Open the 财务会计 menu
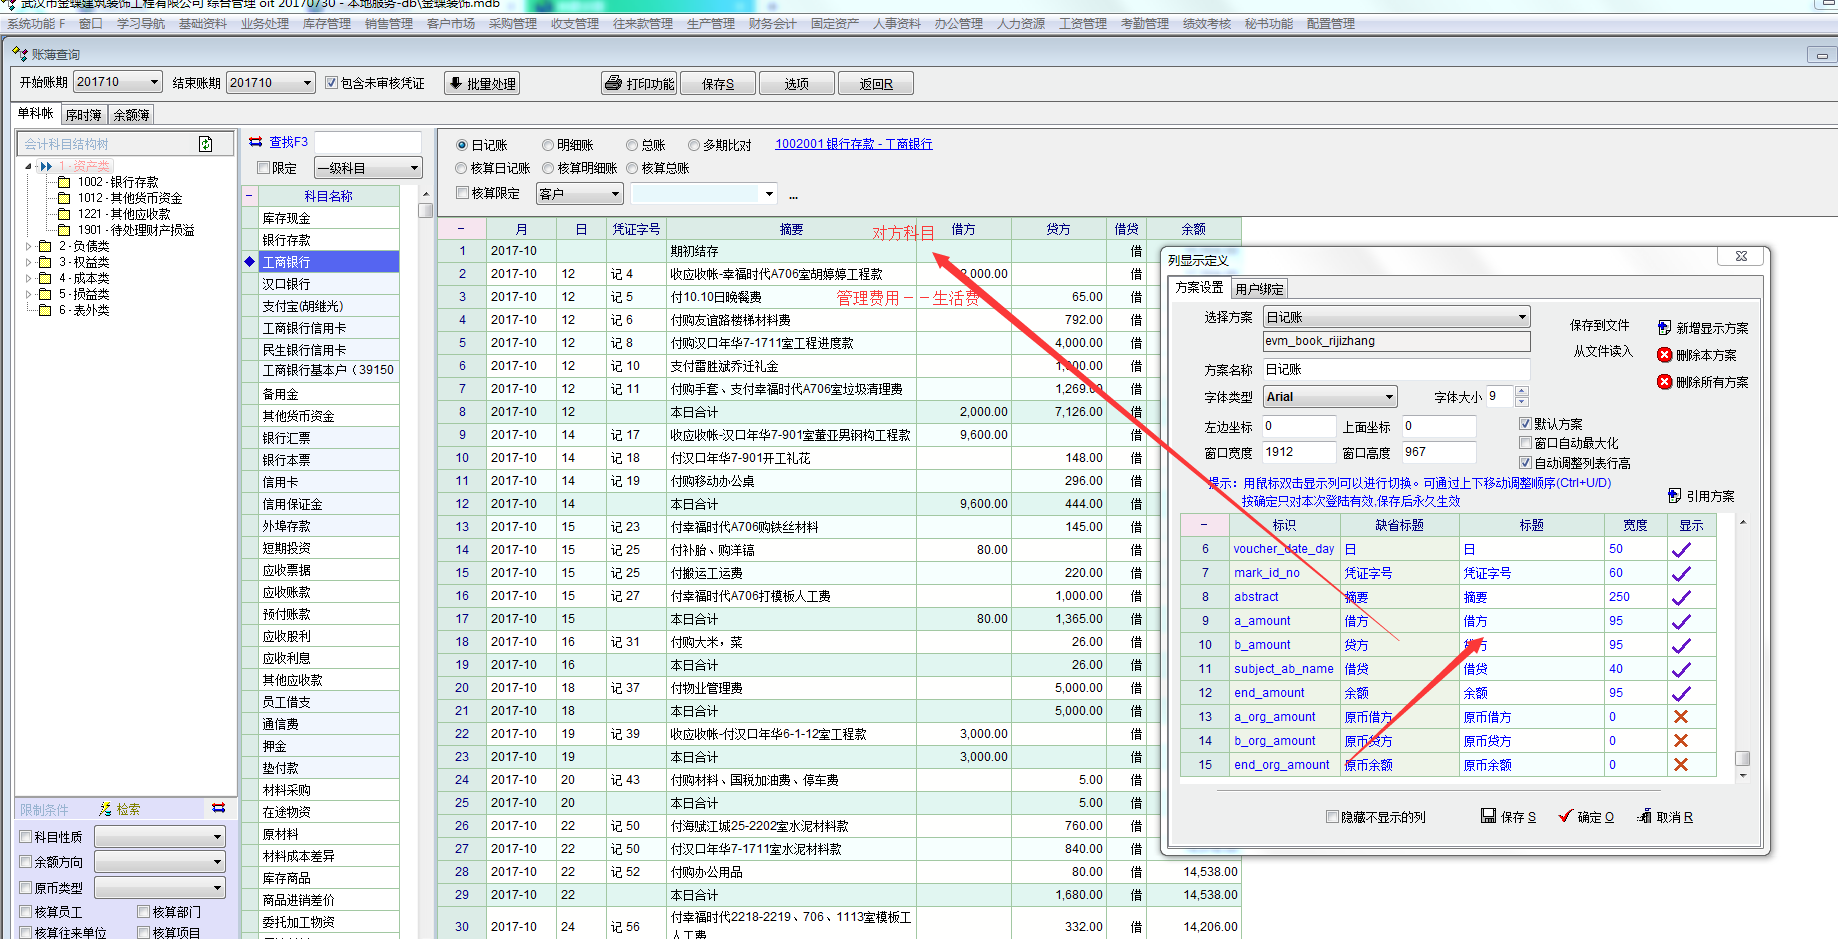Viewport: 1838px width, 939px height. tap(772, 24)
